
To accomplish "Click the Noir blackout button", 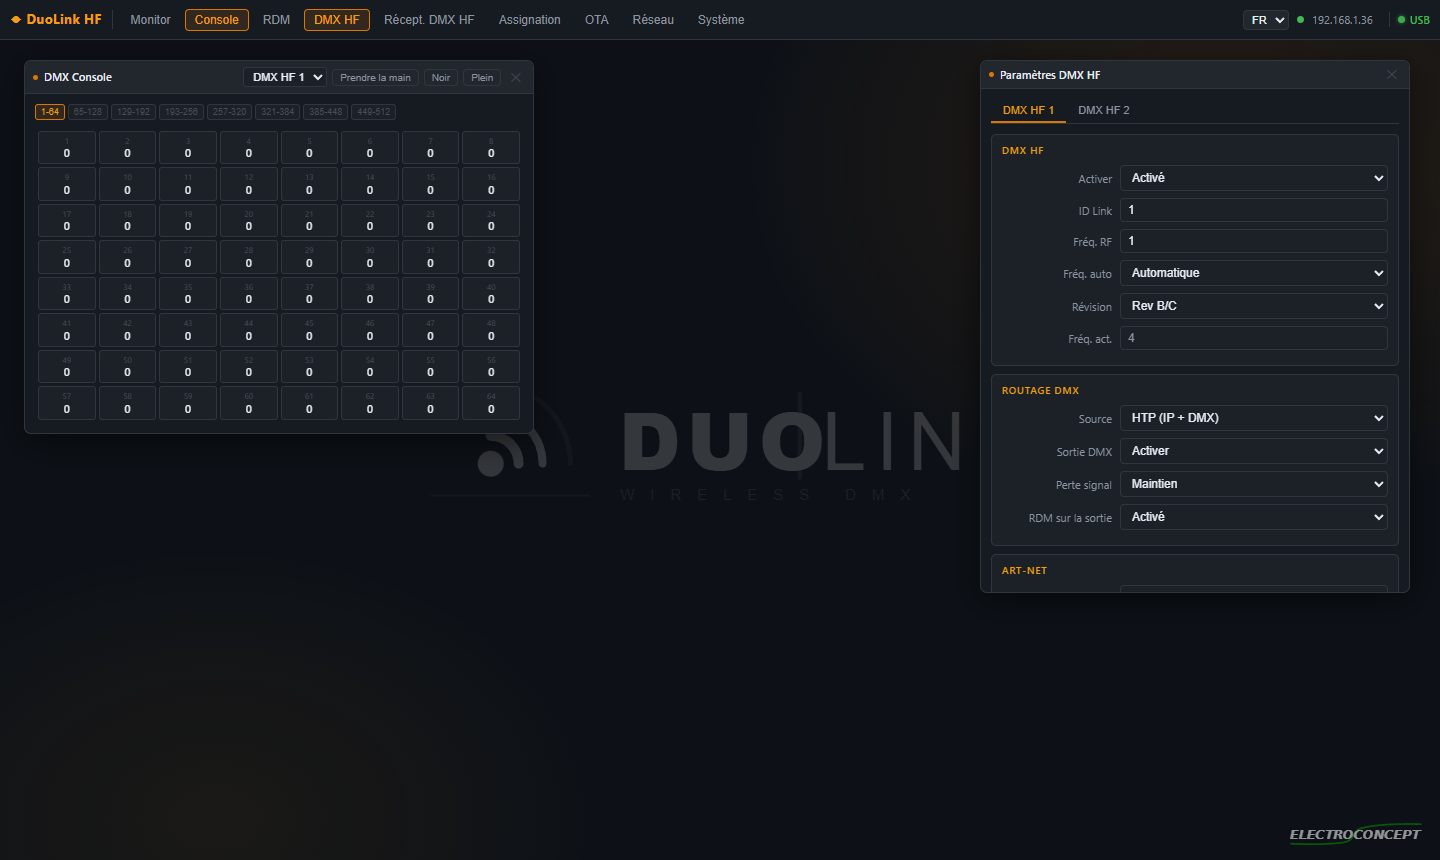I will coord(441,77).
